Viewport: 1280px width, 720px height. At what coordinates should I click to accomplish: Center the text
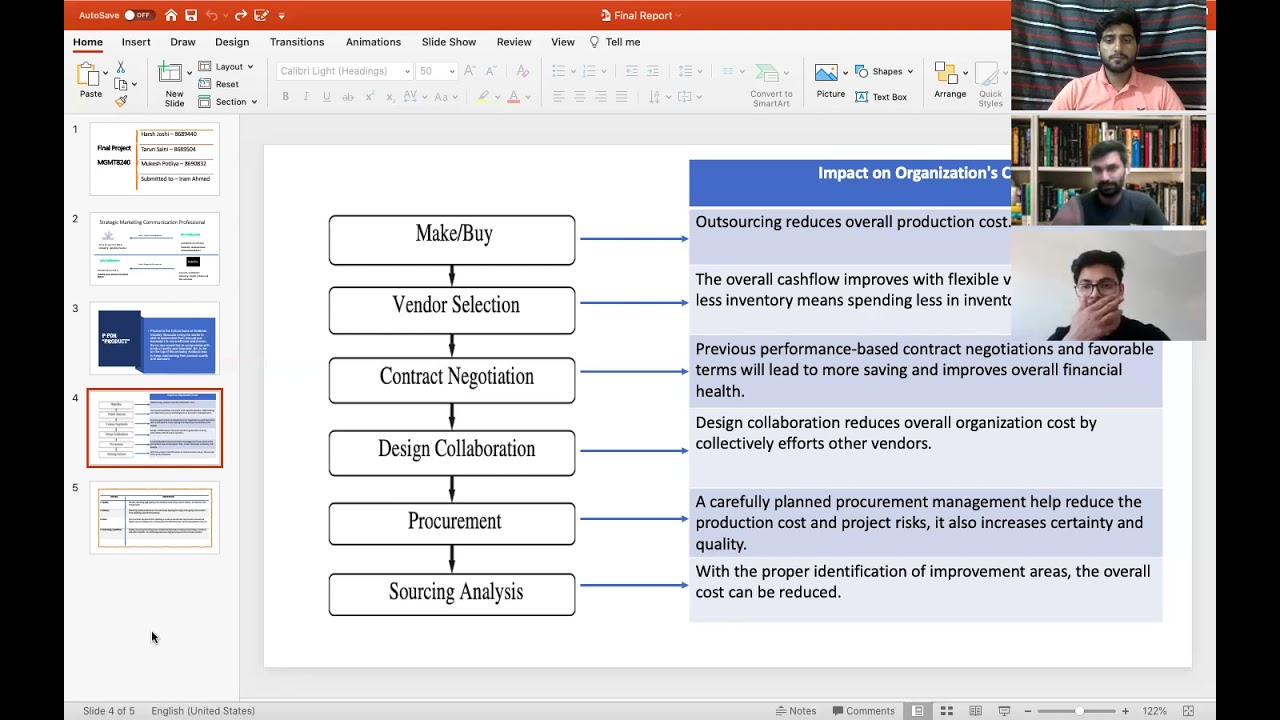tap(580, 97)
